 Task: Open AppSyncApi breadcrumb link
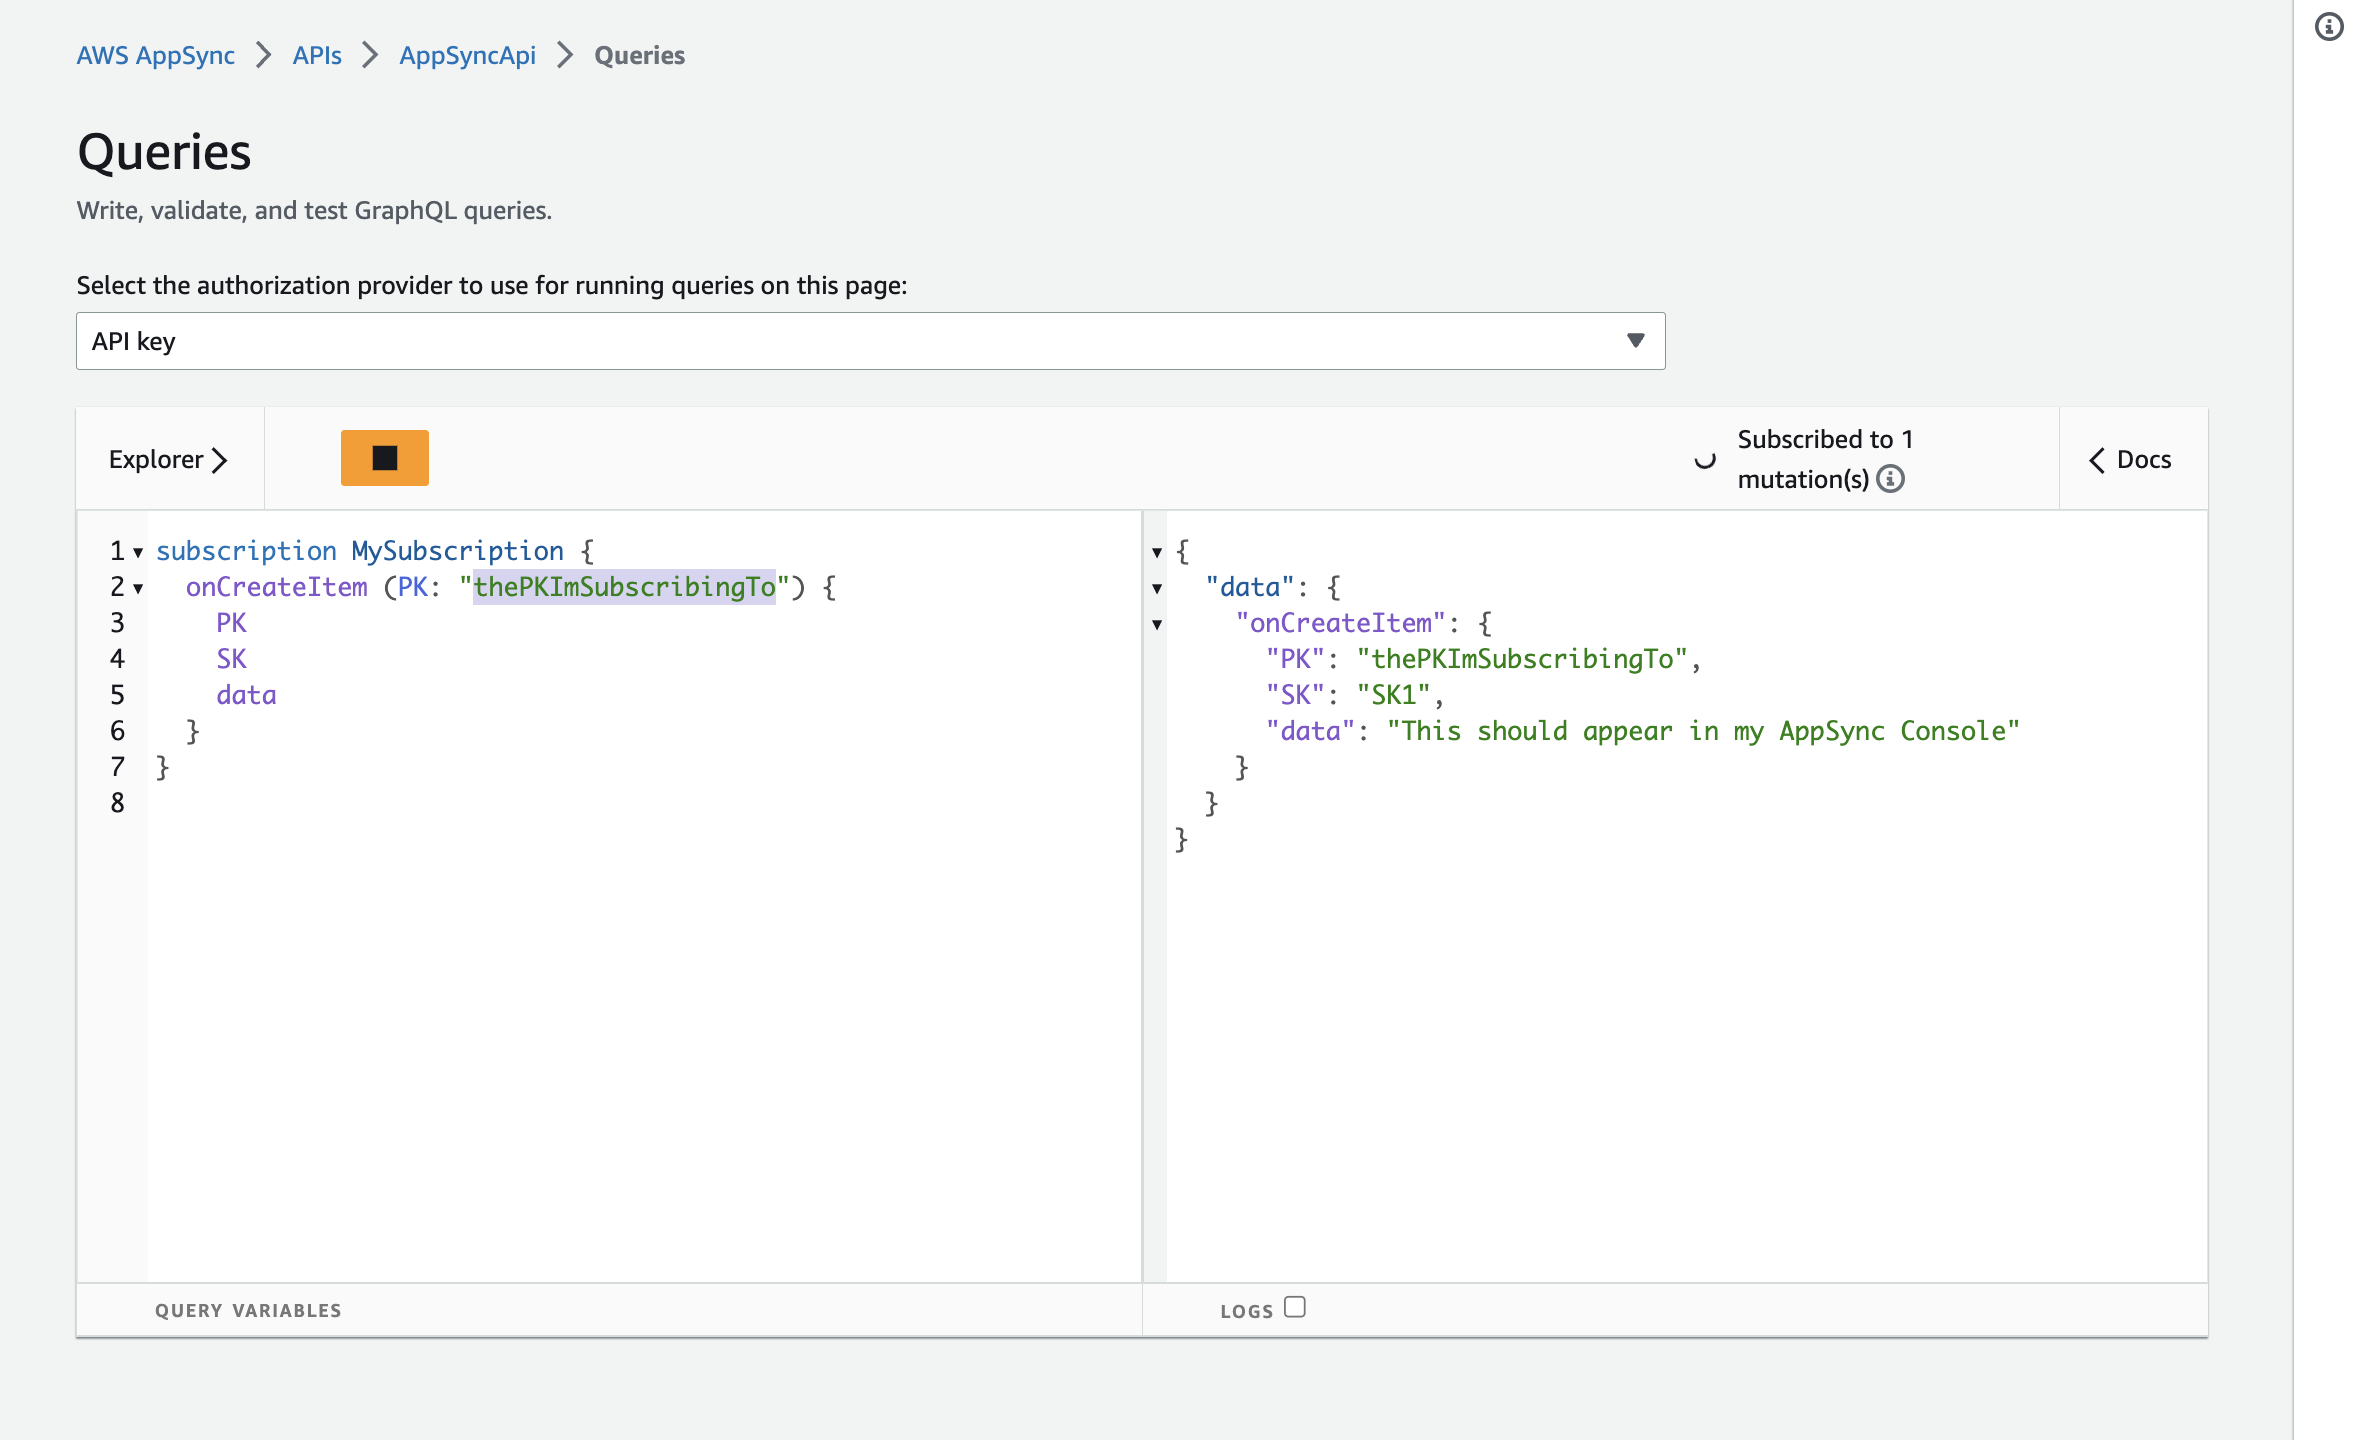click(x=468, y=55)
